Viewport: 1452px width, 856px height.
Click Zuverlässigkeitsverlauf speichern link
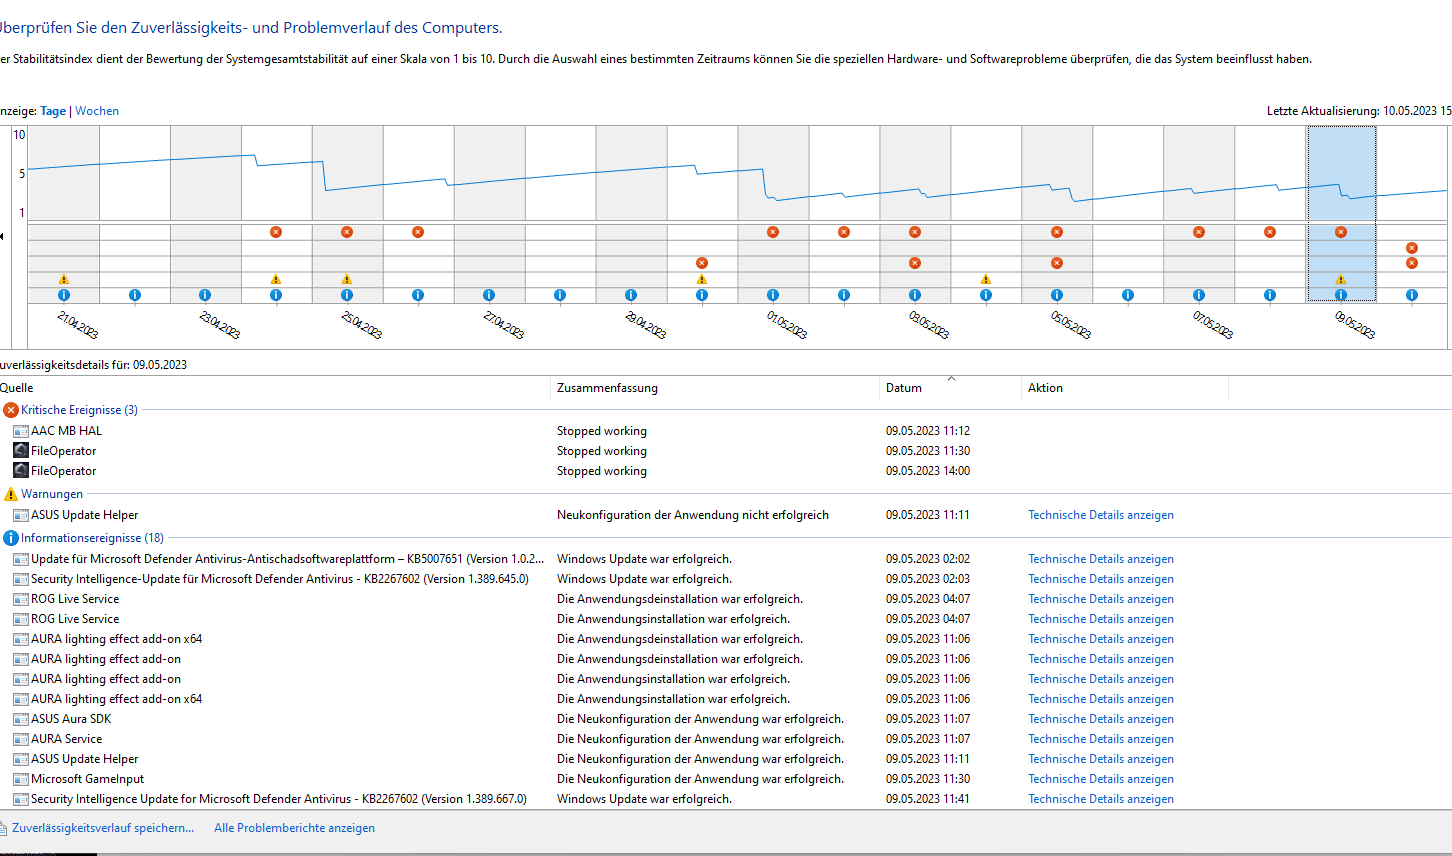click(x=103, y=828)
